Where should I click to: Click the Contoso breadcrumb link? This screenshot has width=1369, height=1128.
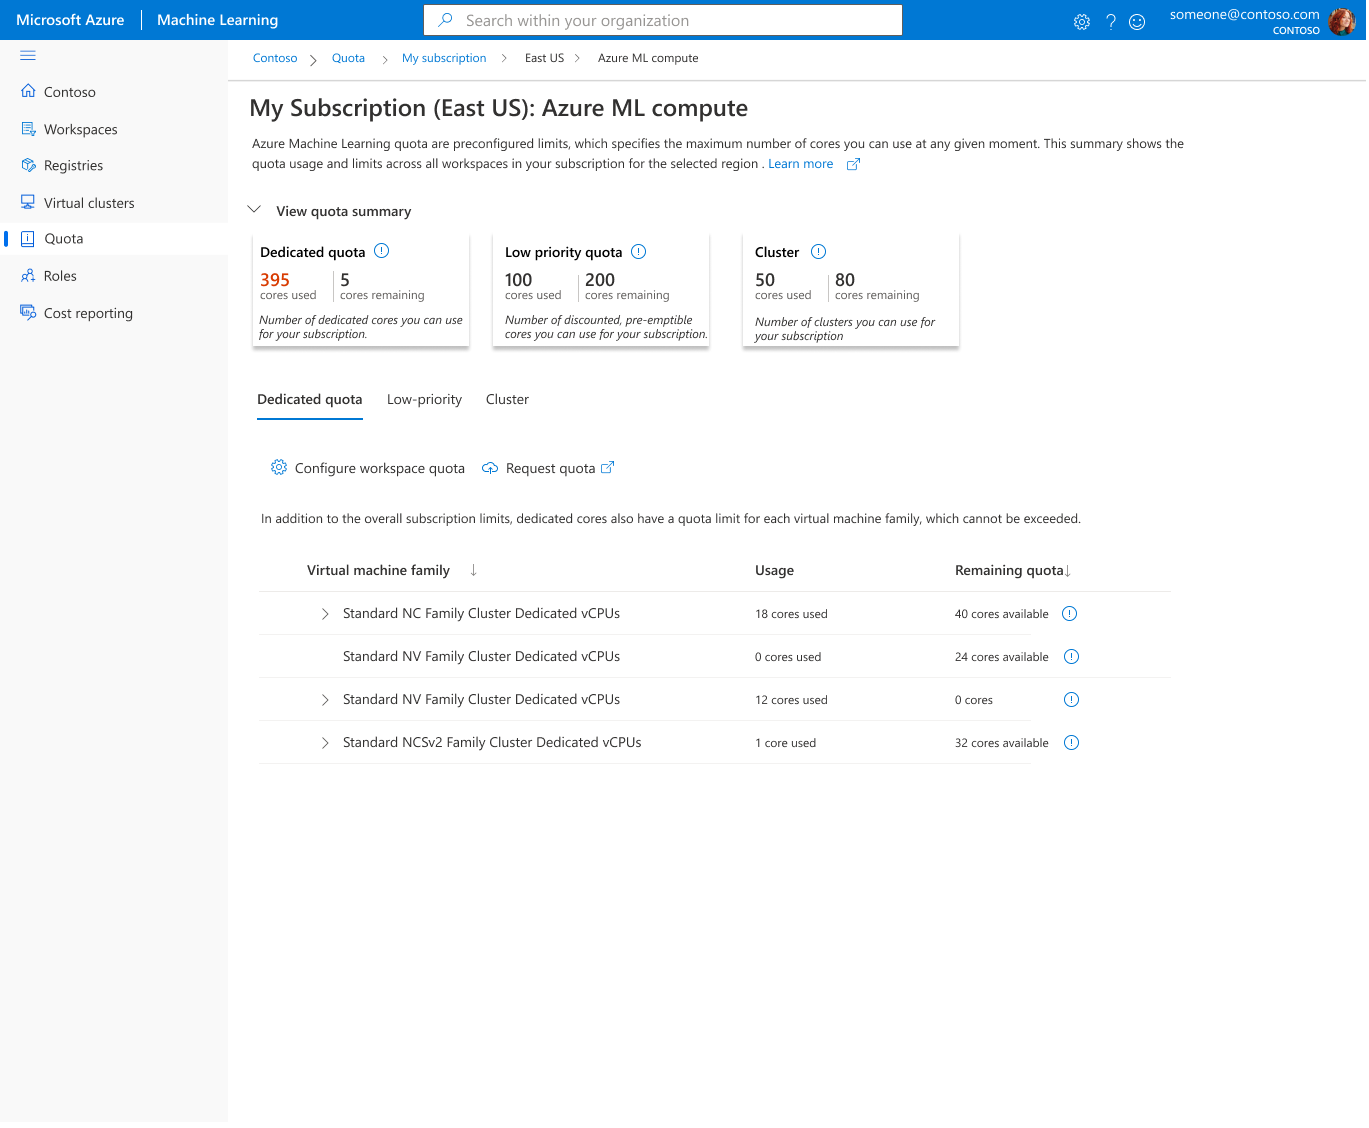[x=275, y=58]
